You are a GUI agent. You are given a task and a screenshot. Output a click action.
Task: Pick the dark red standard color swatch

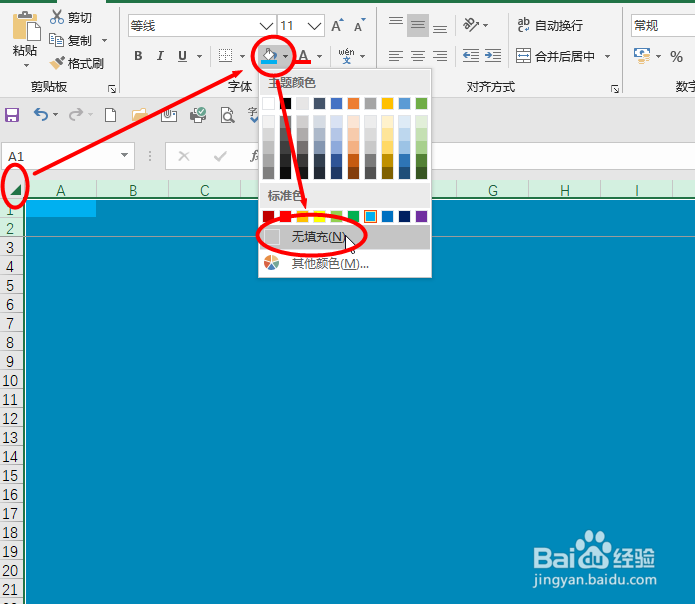[x=269, y=216]
